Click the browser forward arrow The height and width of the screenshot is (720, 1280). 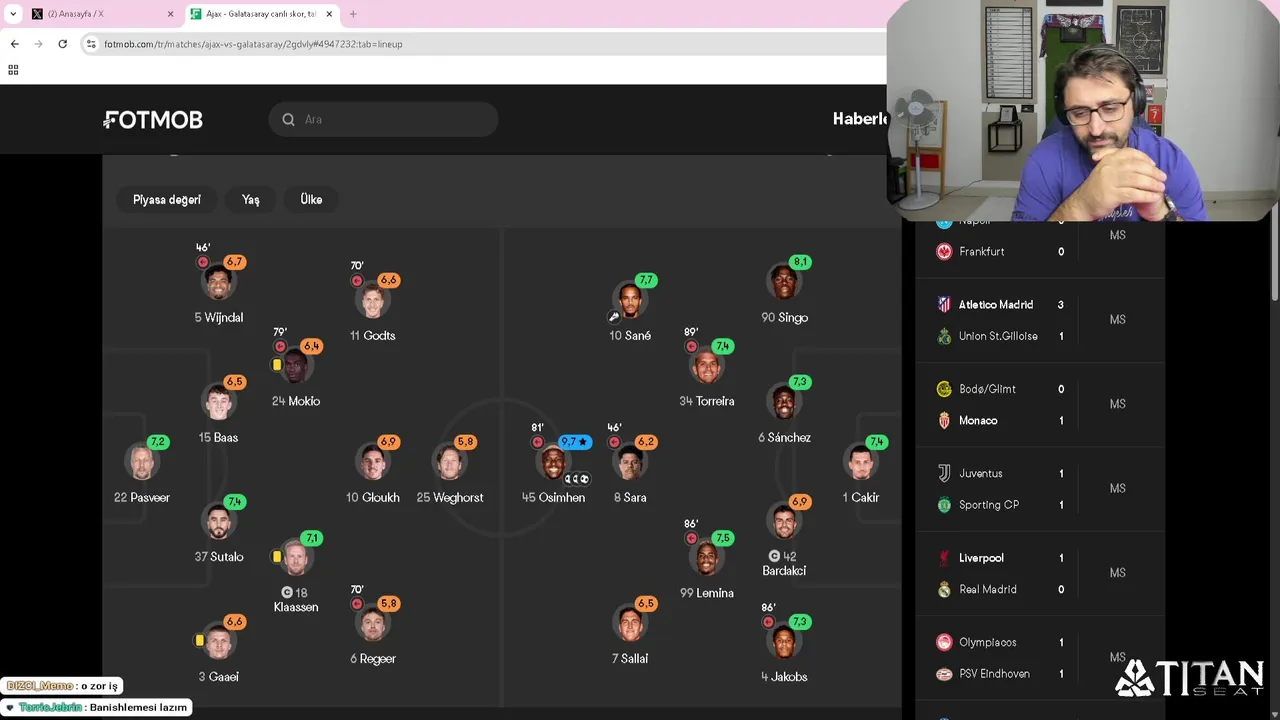click(x=38, y=44)
